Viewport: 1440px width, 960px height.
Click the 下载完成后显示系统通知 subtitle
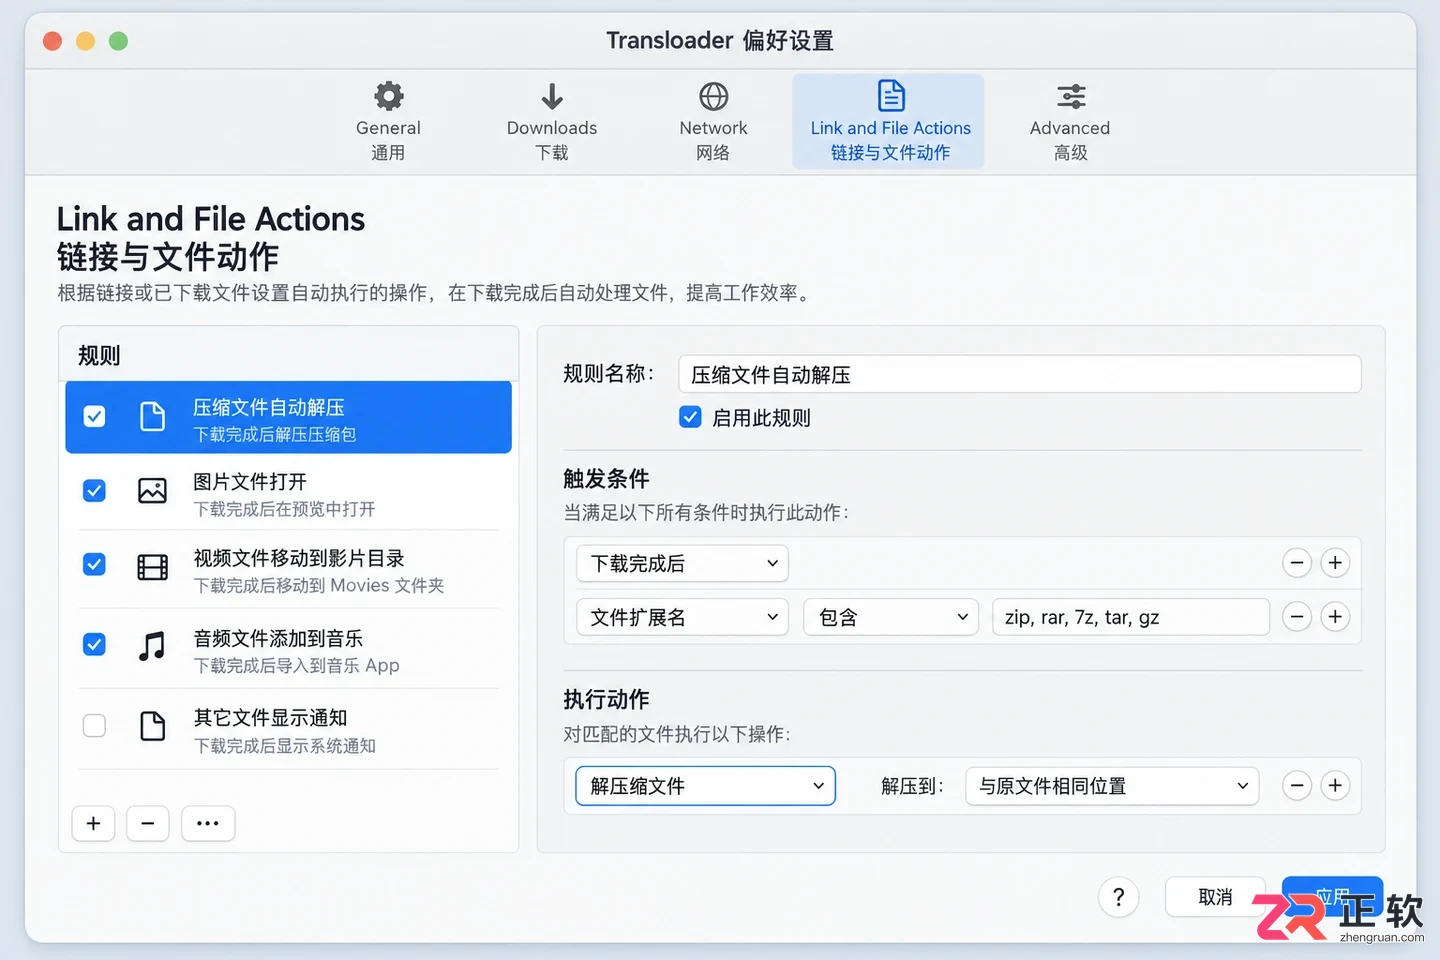tap(284, 746)
